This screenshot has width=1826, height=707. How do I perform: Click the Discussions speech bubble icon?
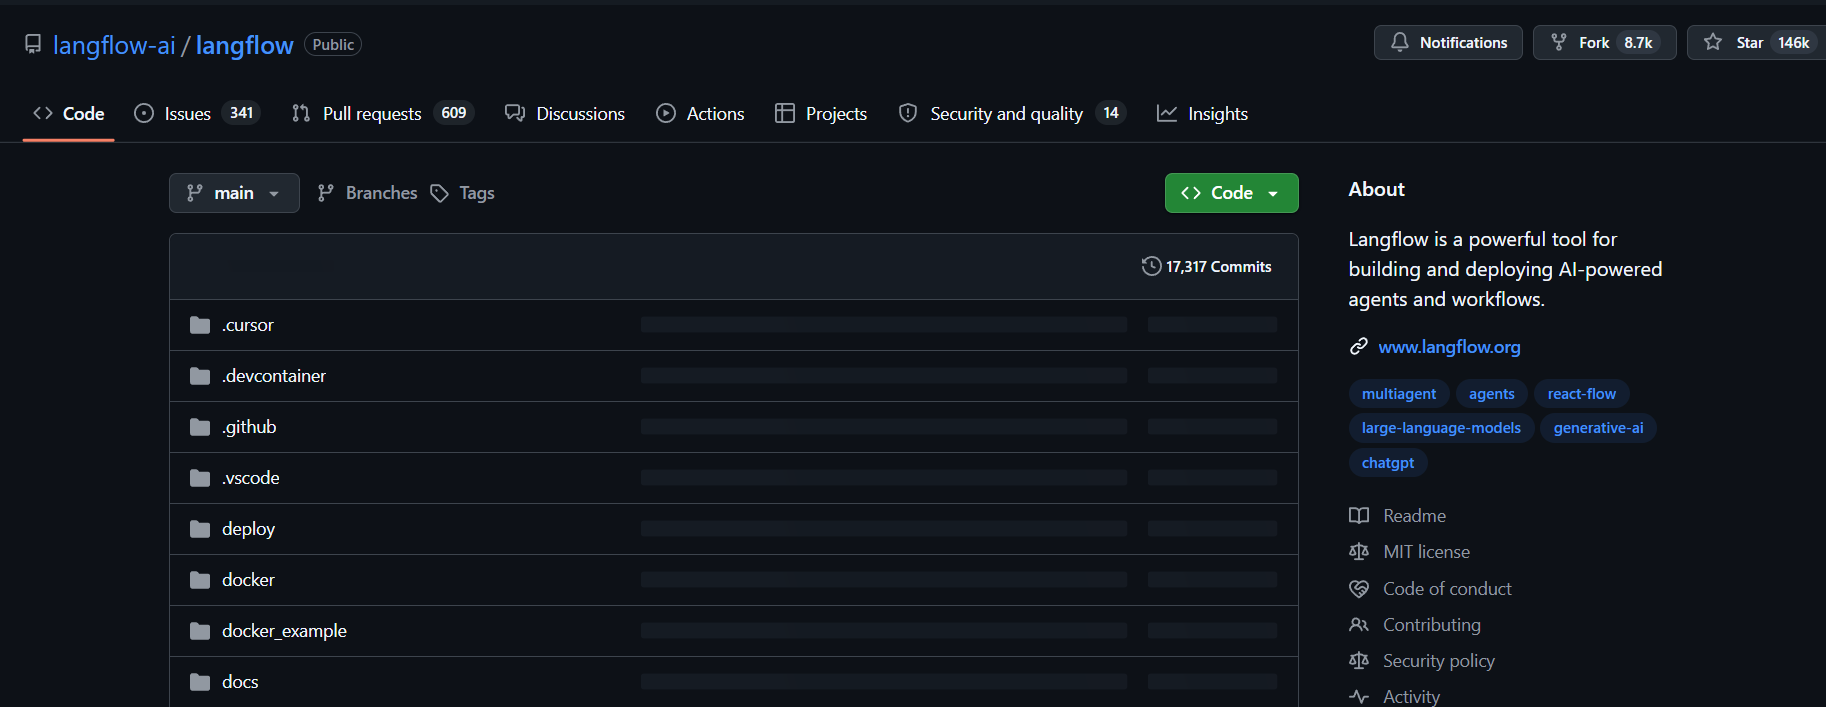(x=515, y=113)
